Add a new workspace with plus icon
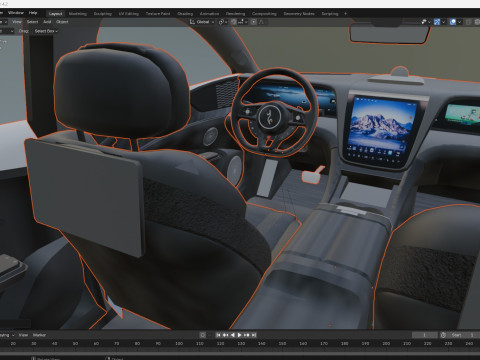Screen dimensions: 480x360 (345, 14)
